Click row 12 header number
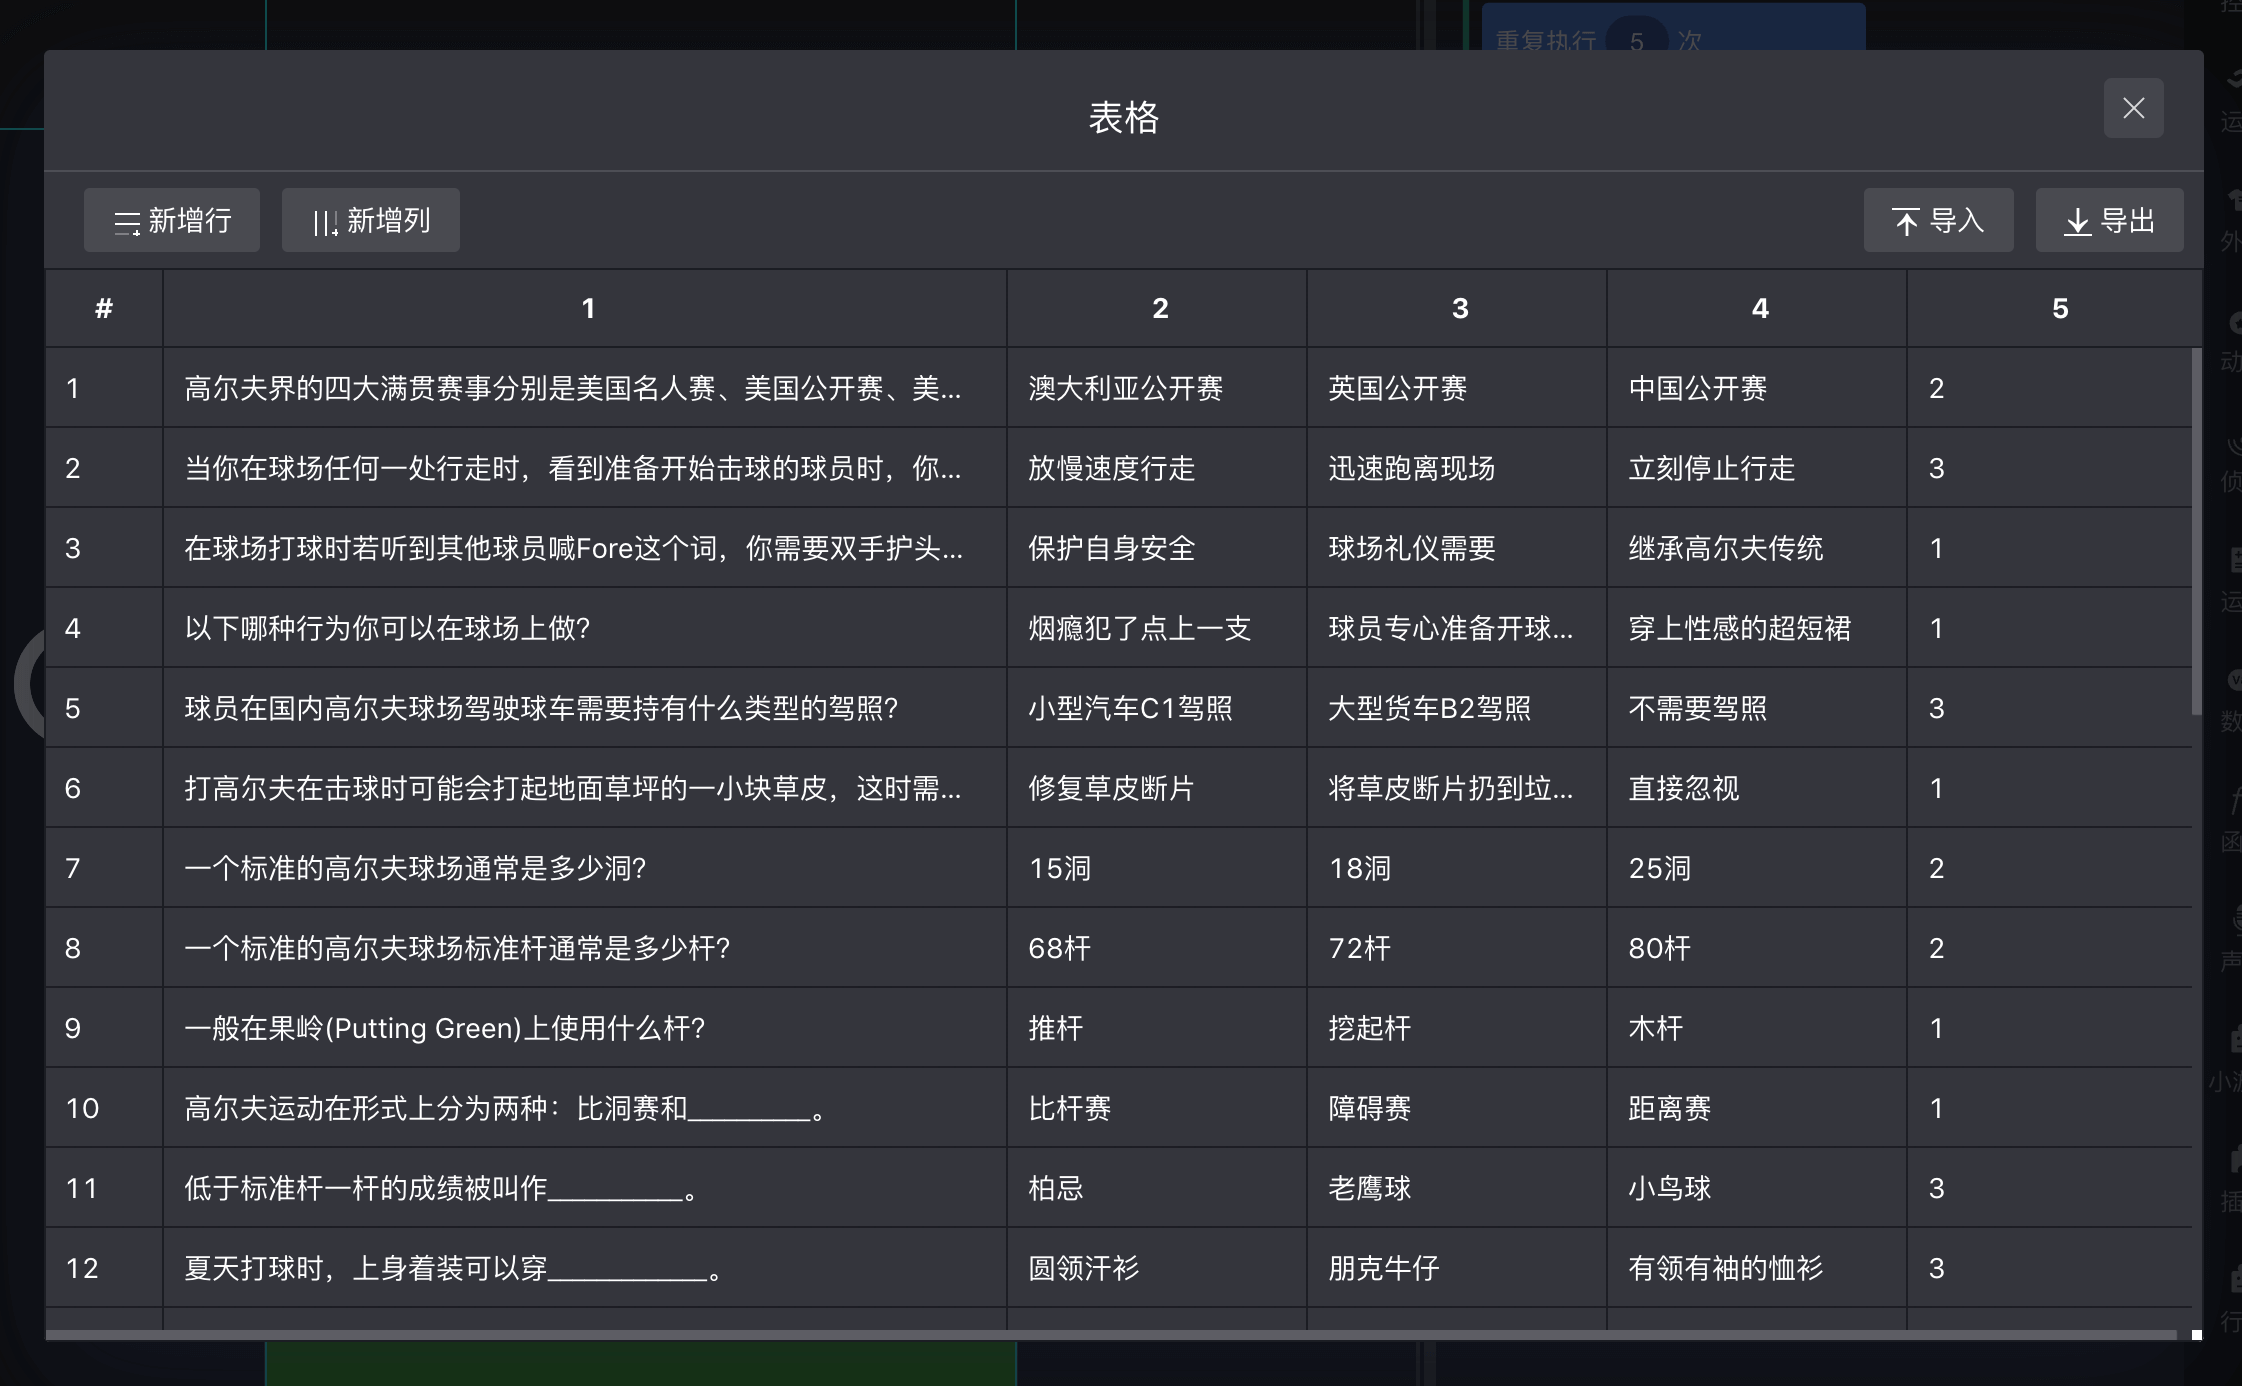Viewport: 2242px width, 1386px height. [x=82, y=1268]
